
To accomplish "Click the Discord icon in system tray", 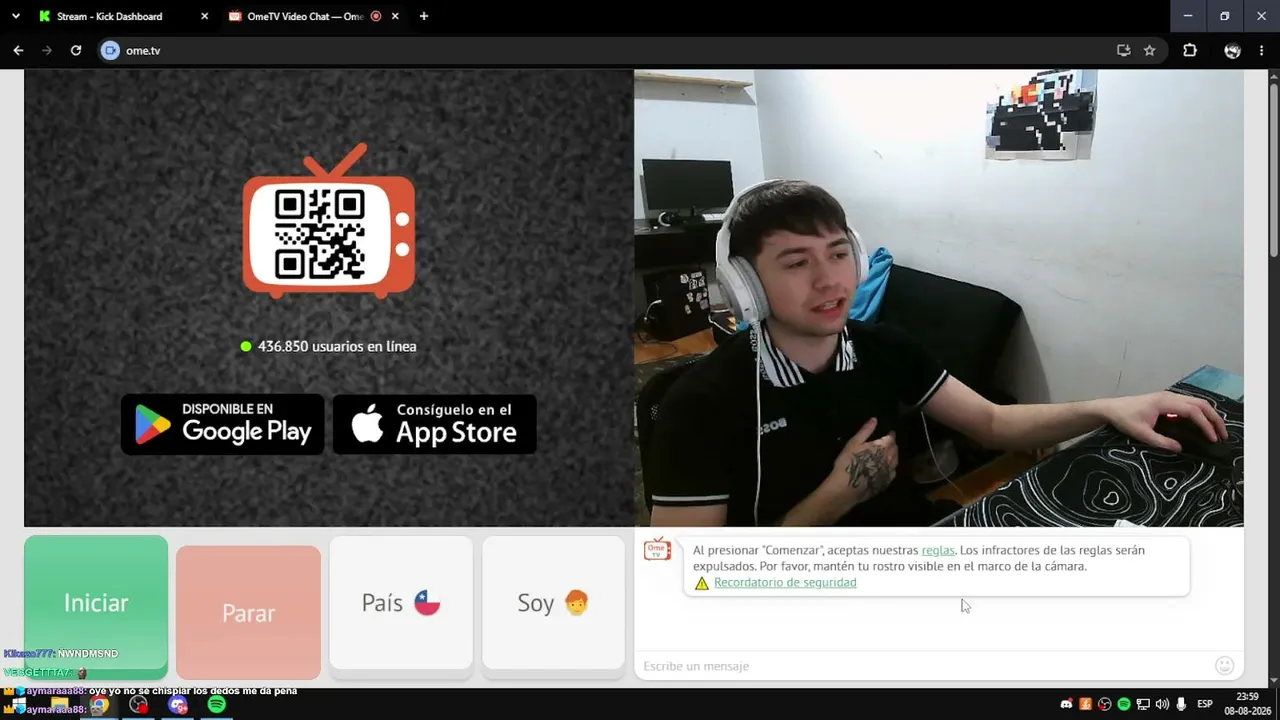I will point(1066,705).
